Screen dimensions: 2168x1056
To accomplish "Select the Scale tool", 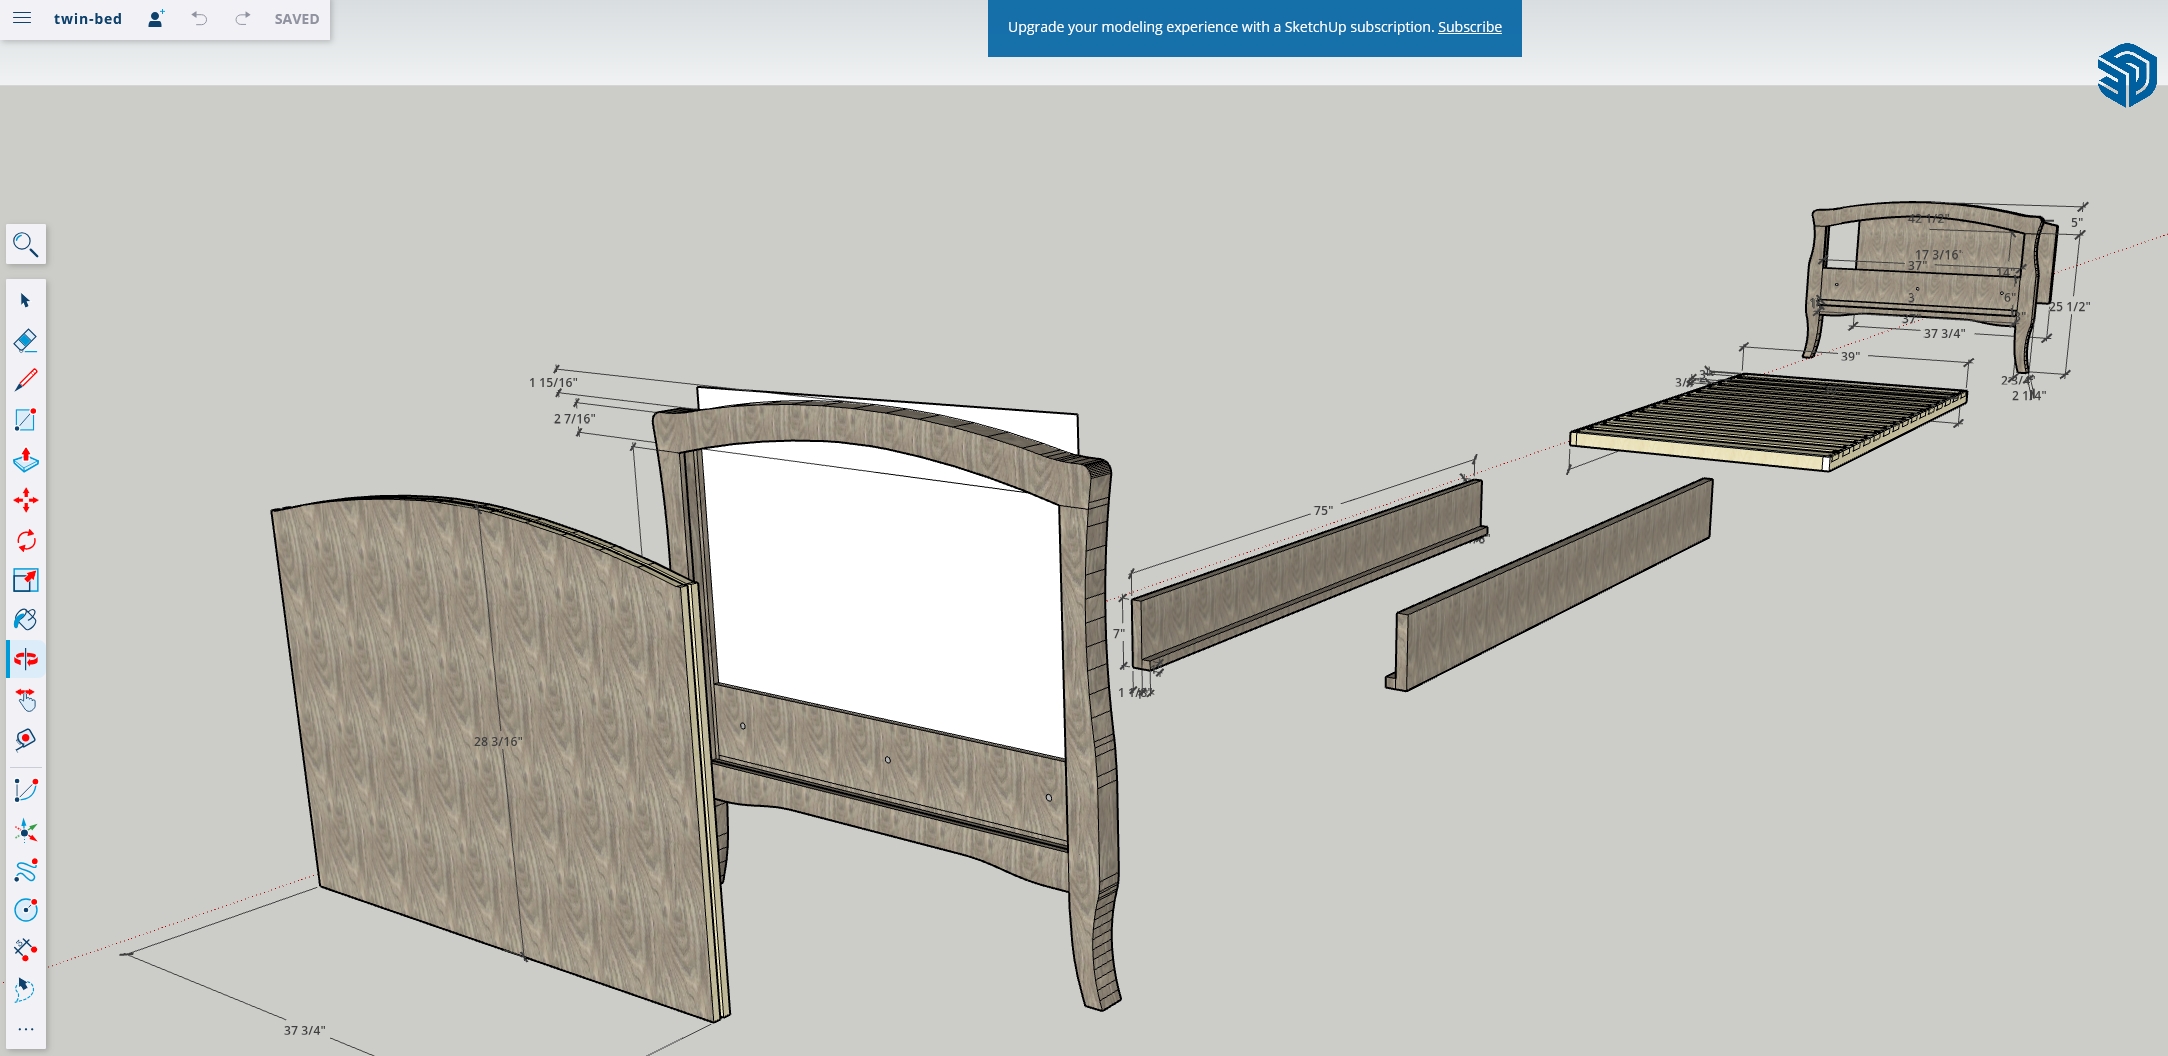I will 26,580.
